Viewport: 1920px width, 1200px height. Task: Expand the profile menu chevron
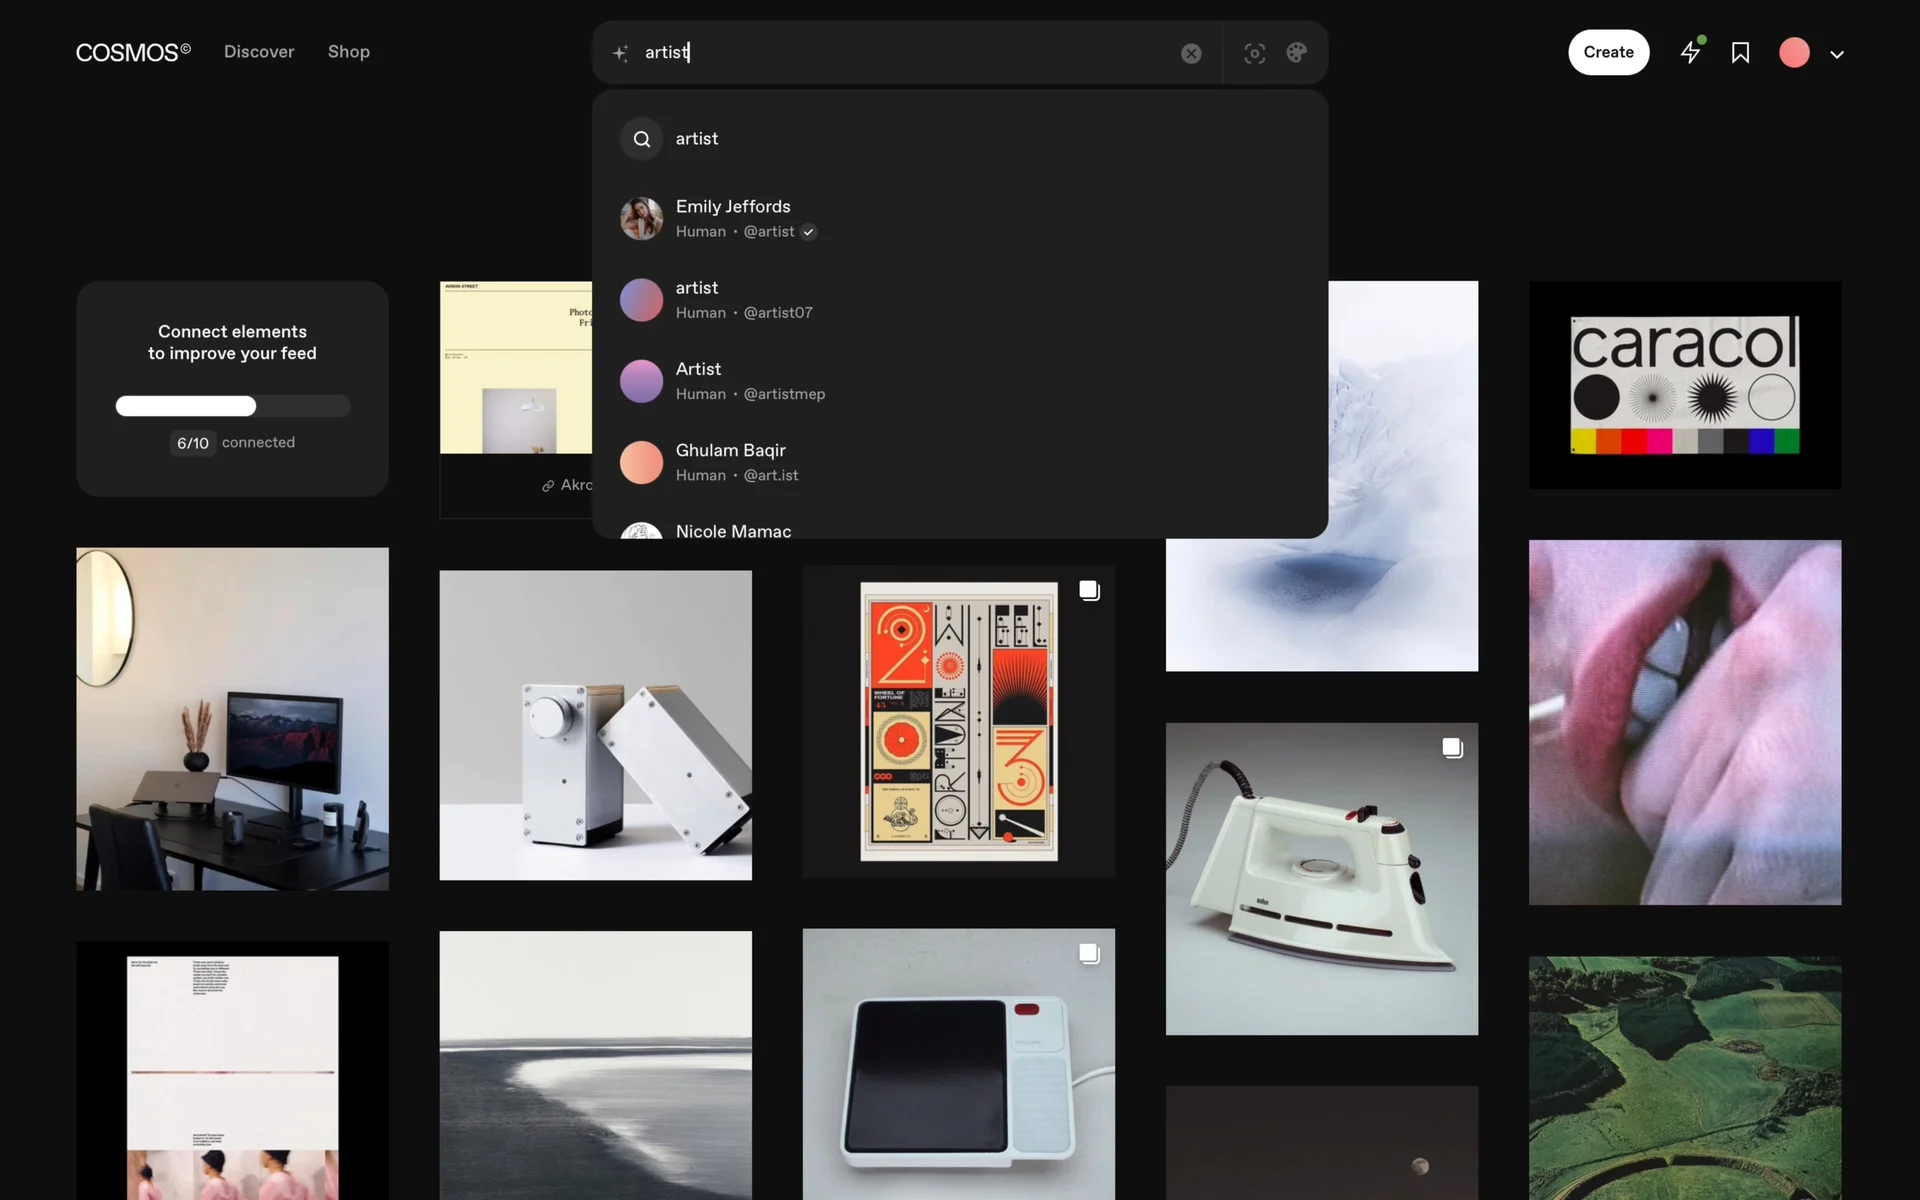[x=1836, y=54]
